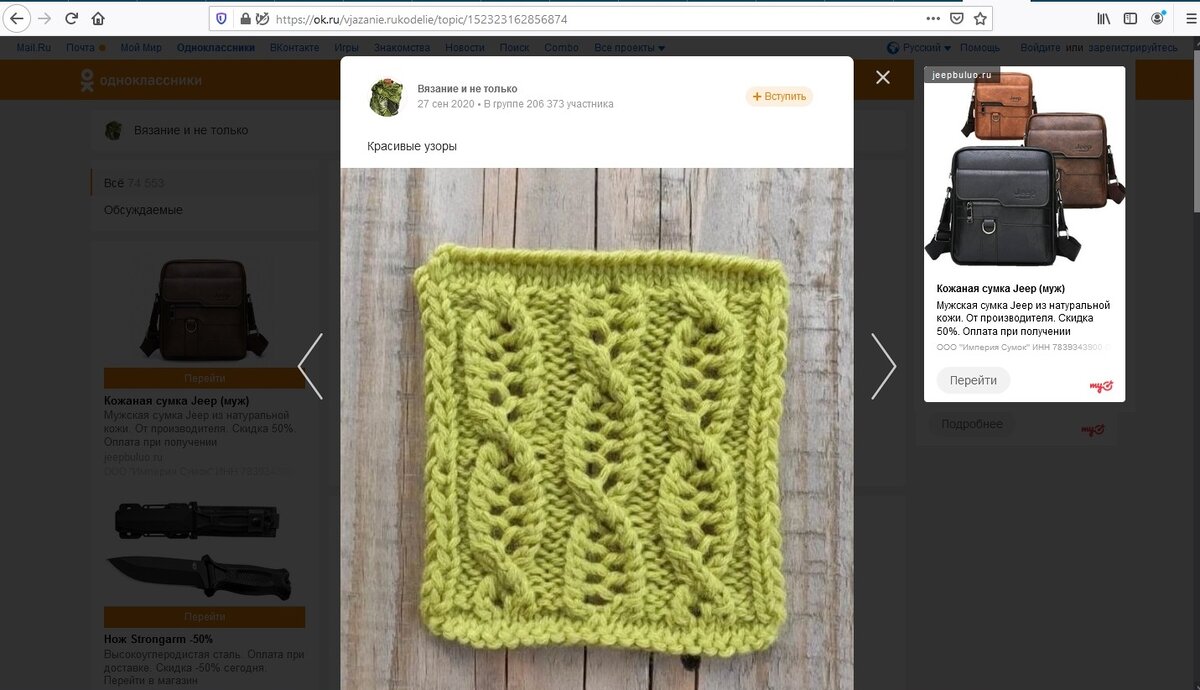Open the Library bookmarks icon
The height and width of the screenshot is (690, 1200).
1104,18
